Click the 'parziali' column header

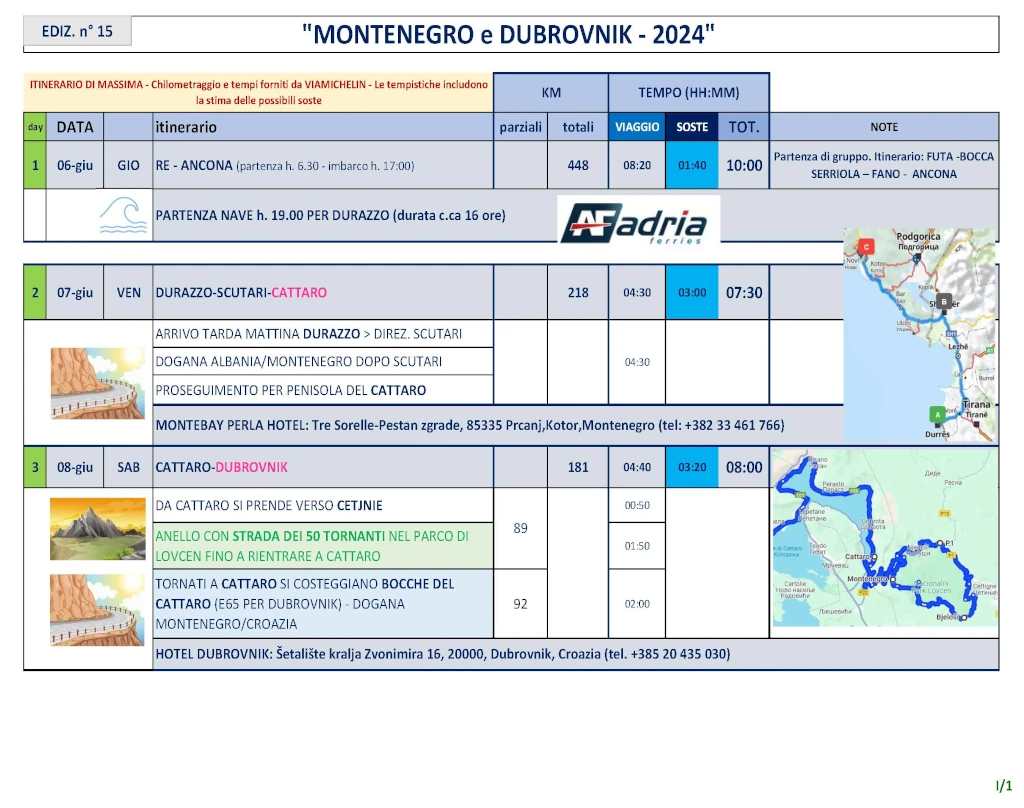(x=520, y=127)
